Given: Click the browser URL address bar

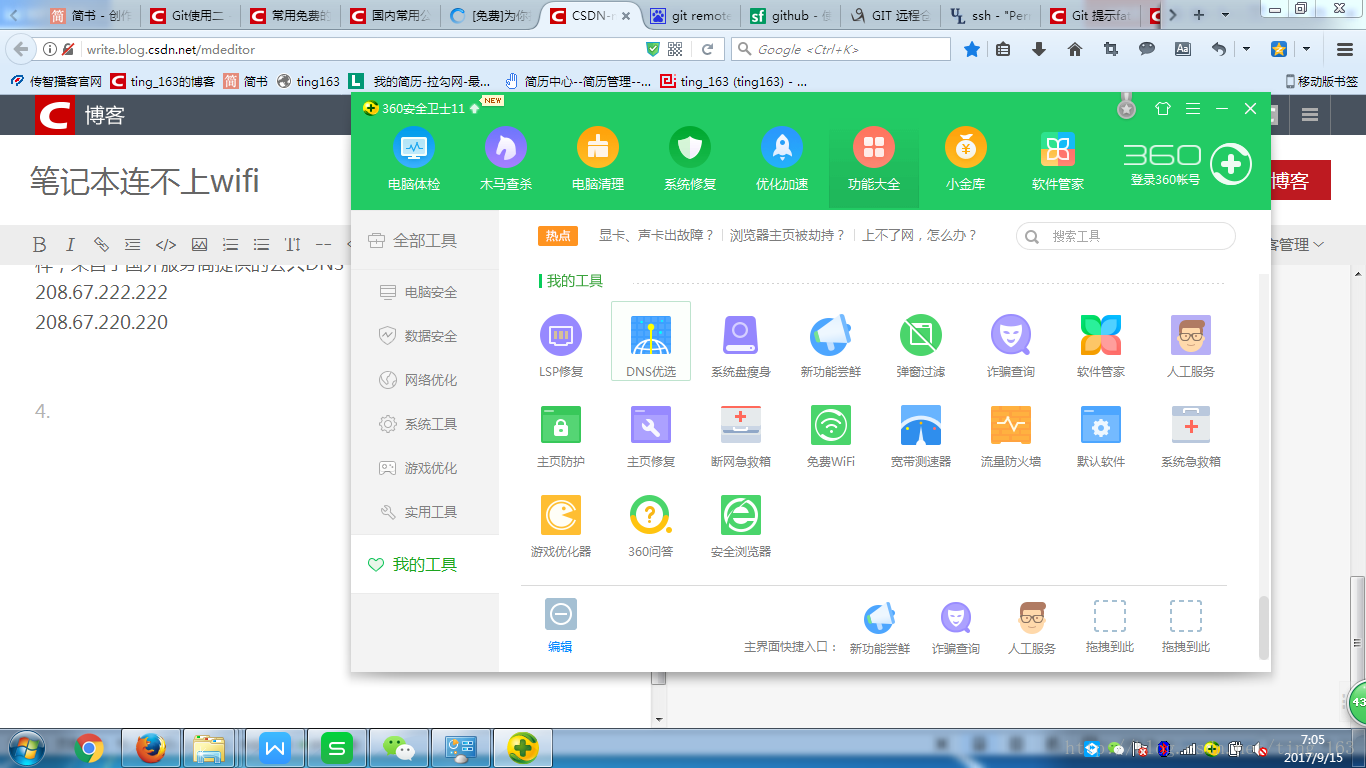Looking at the screenshot, I should [x=360, y=49].
